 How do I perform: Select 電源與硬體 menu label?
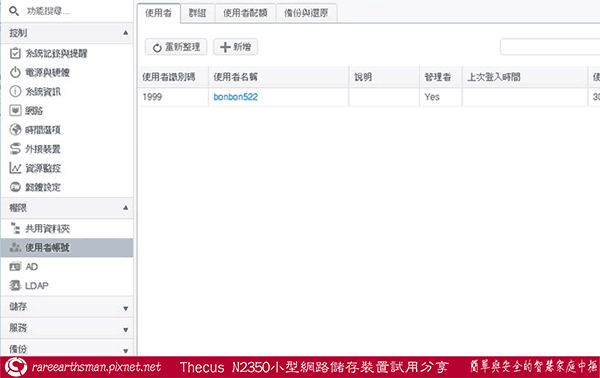coord(47,72)
